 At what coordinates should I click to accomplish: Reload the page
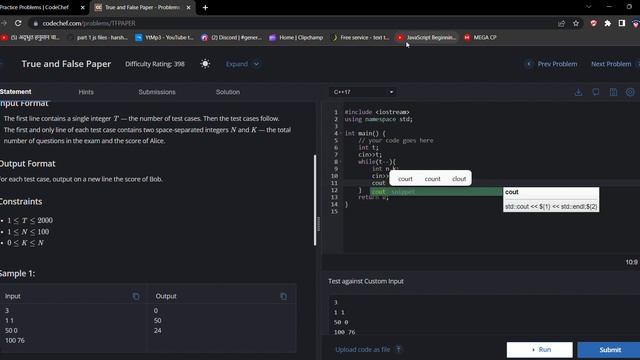tap(18, 23)
